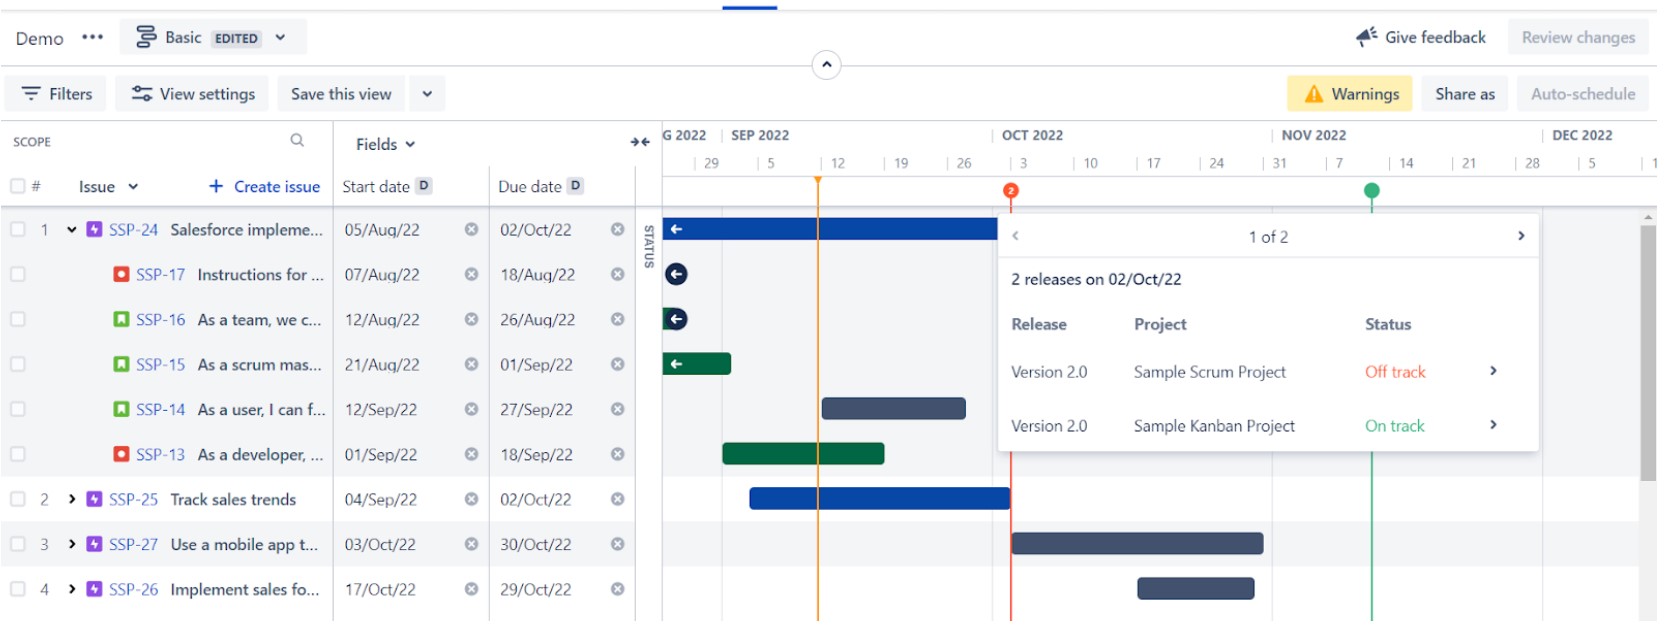
Task: Select the checkbox for SSP-17
Action: coord(17,274)
